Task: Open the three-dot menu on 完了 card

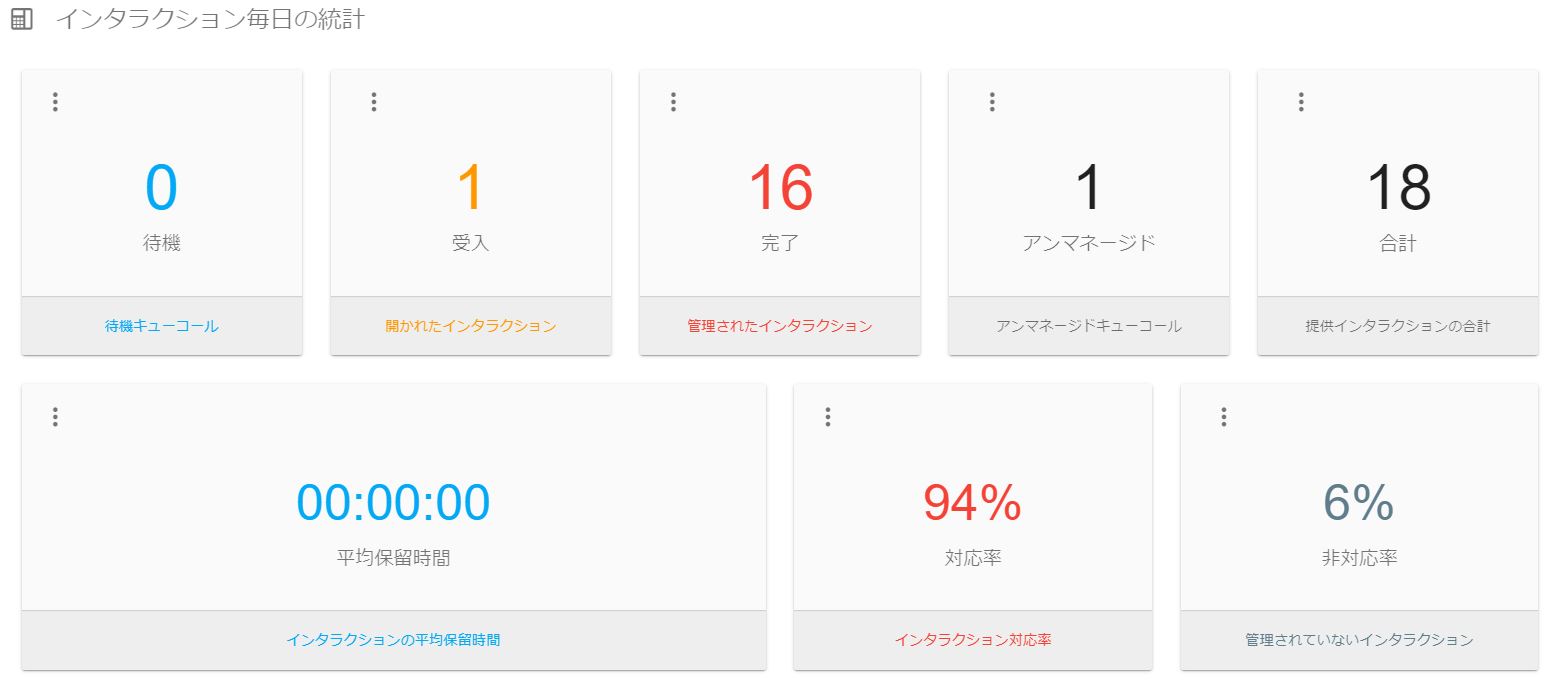Action: pyautogui.click(x=674, y=102)
